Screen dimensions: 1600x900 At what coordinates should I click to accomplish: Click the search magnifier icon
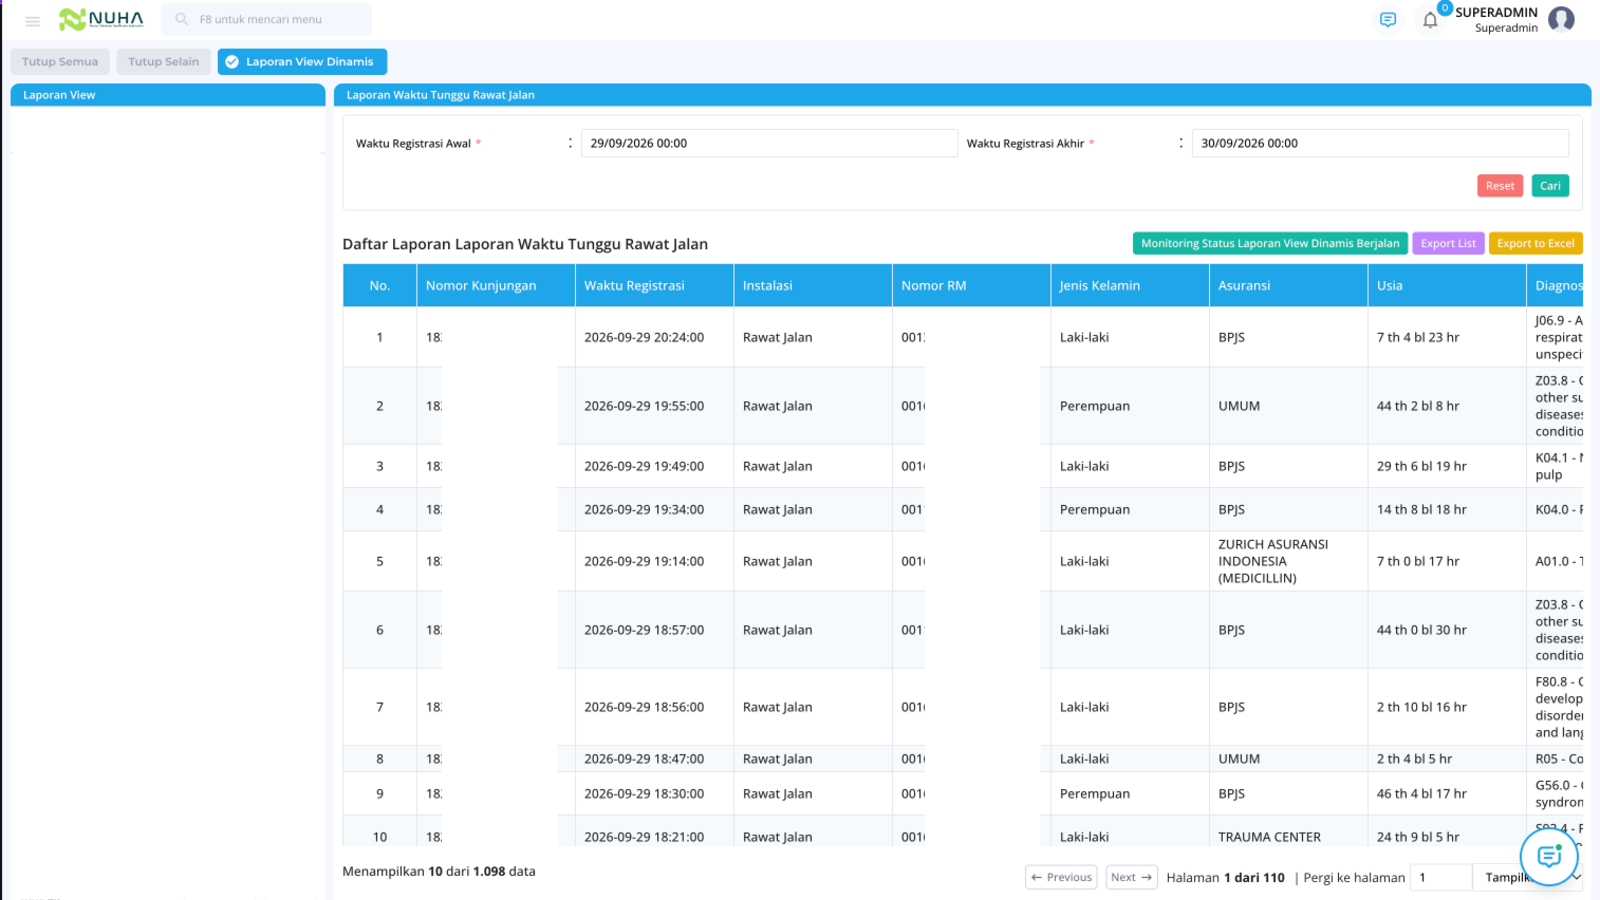pyautogui.click(x=182, y=19)
